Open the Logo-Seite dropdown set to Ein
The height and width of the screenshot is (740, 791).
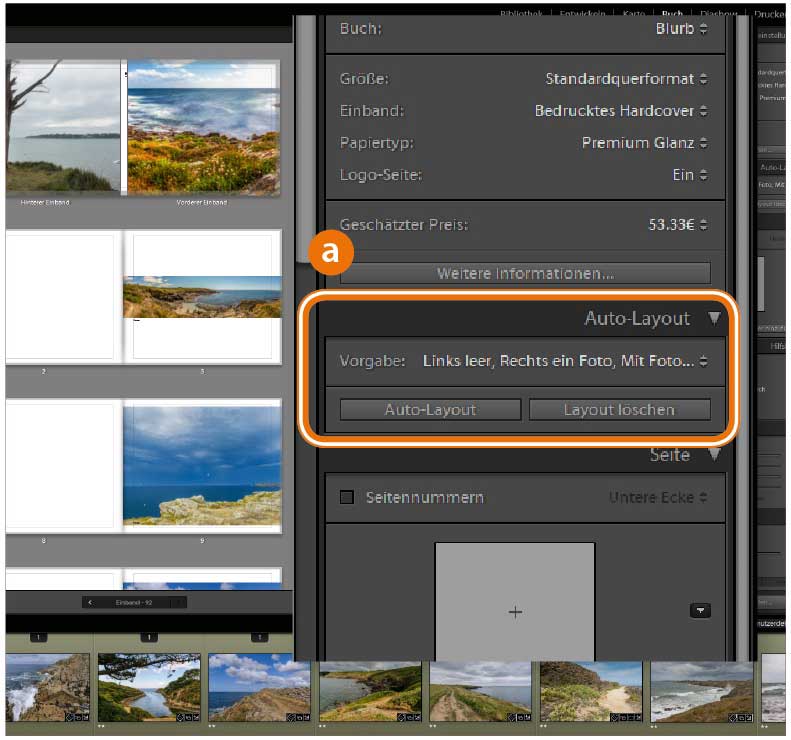click(690, 175)
